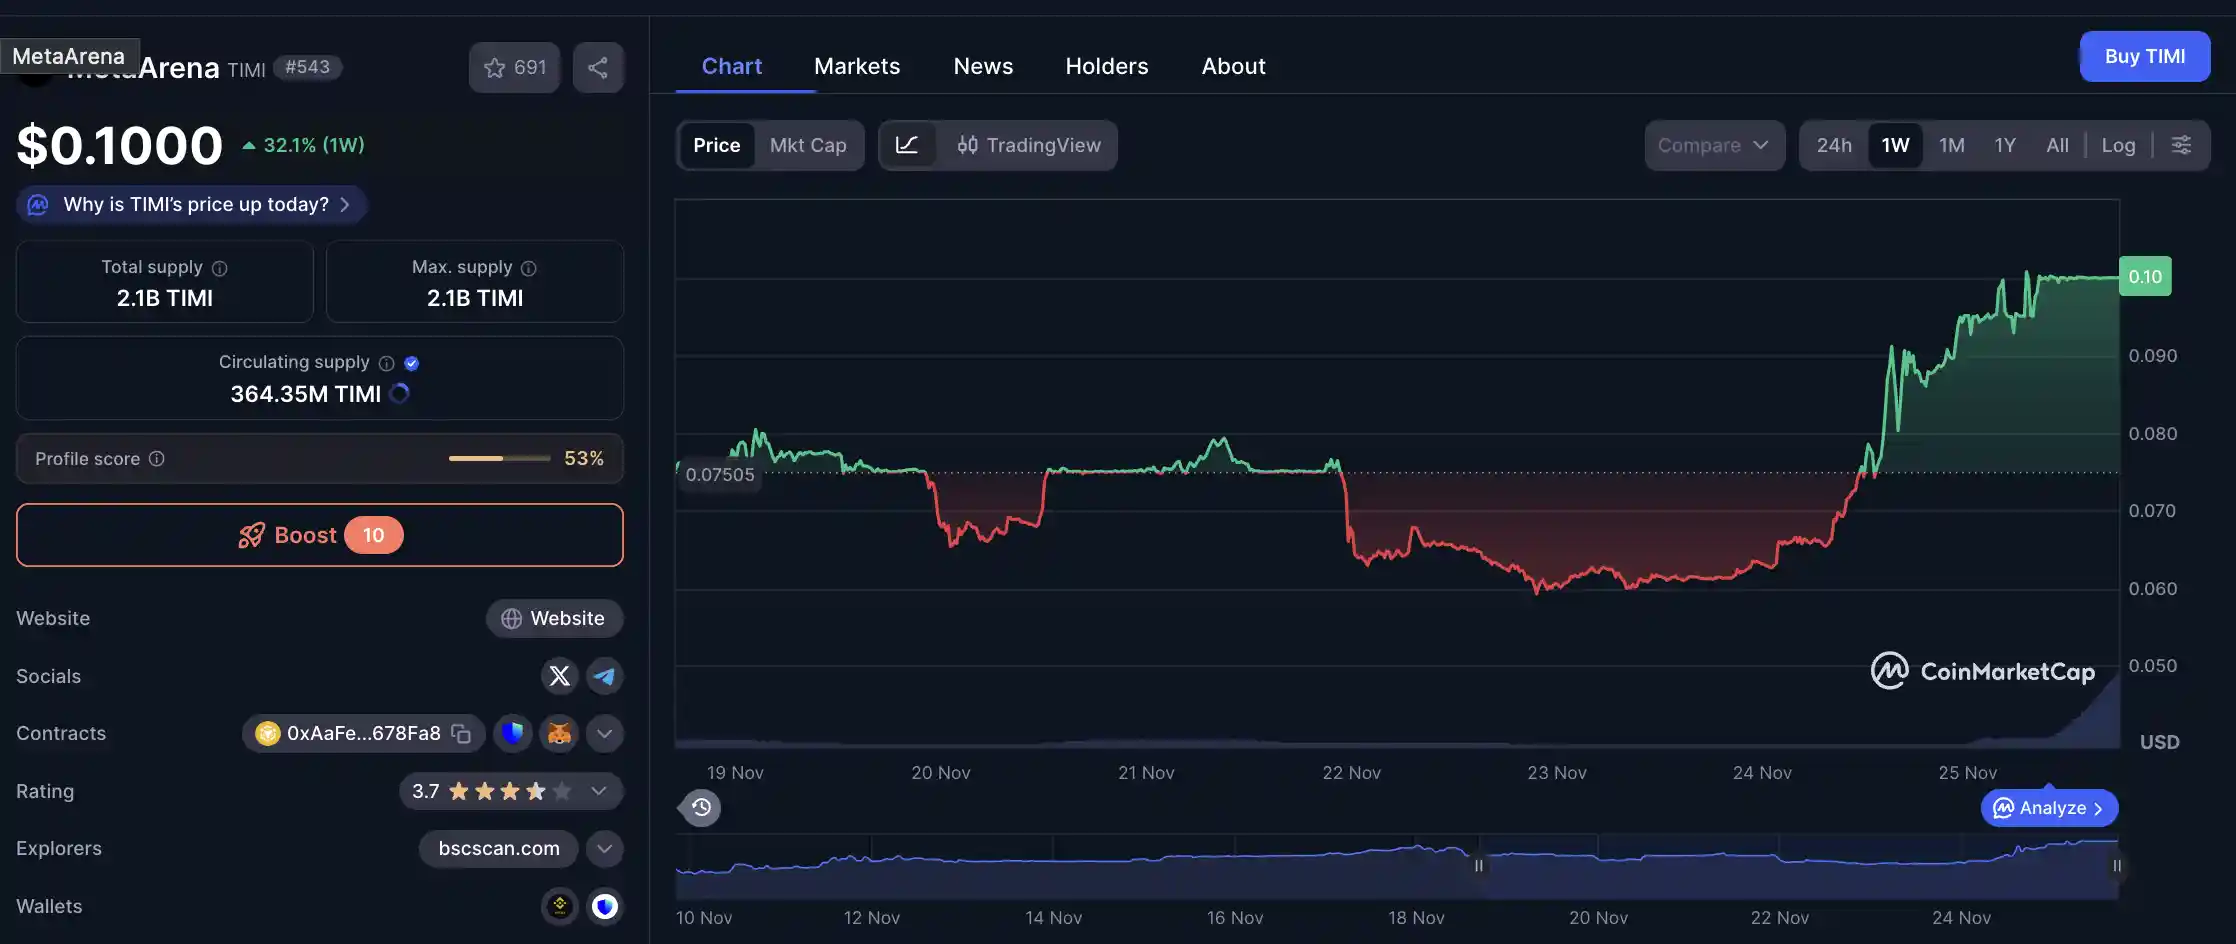Image resolution: width=2236 pixels, height=944 pixels.
Task: Open the Compare dropdown
Action: point(1714,145)
